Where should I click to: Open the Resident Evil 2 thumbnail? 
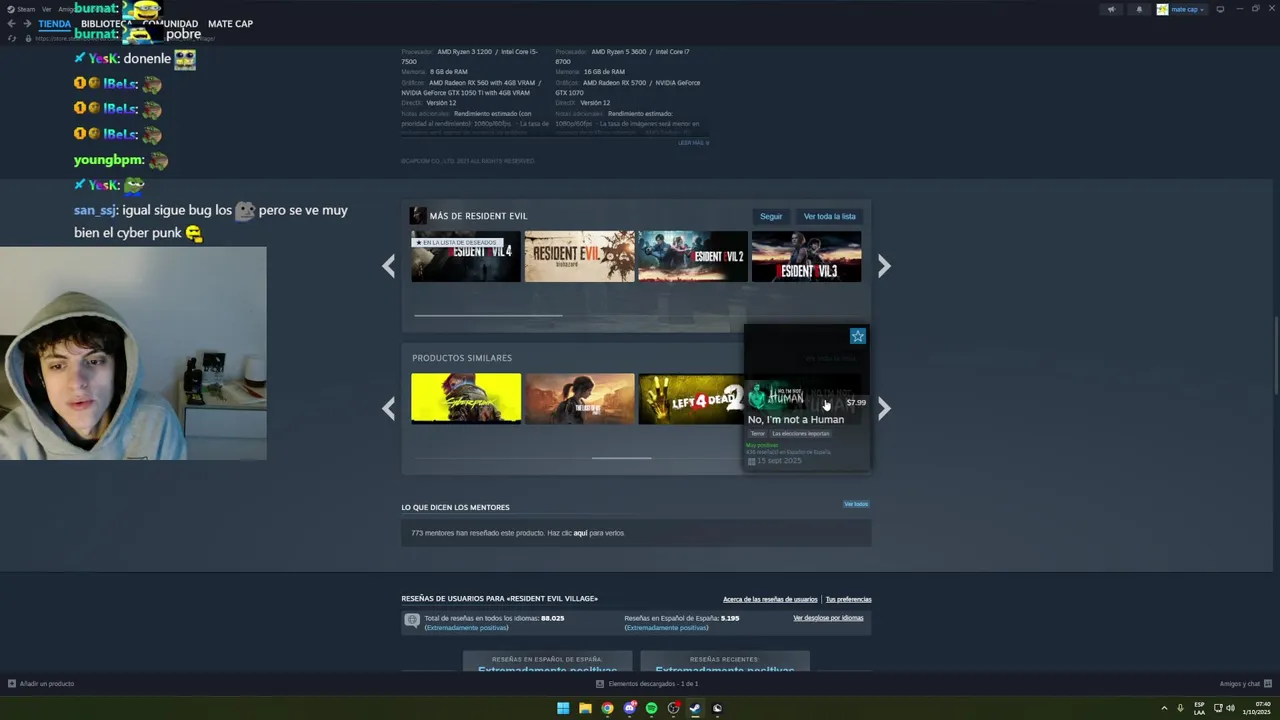pyautogui.click(x=693, y=256)
